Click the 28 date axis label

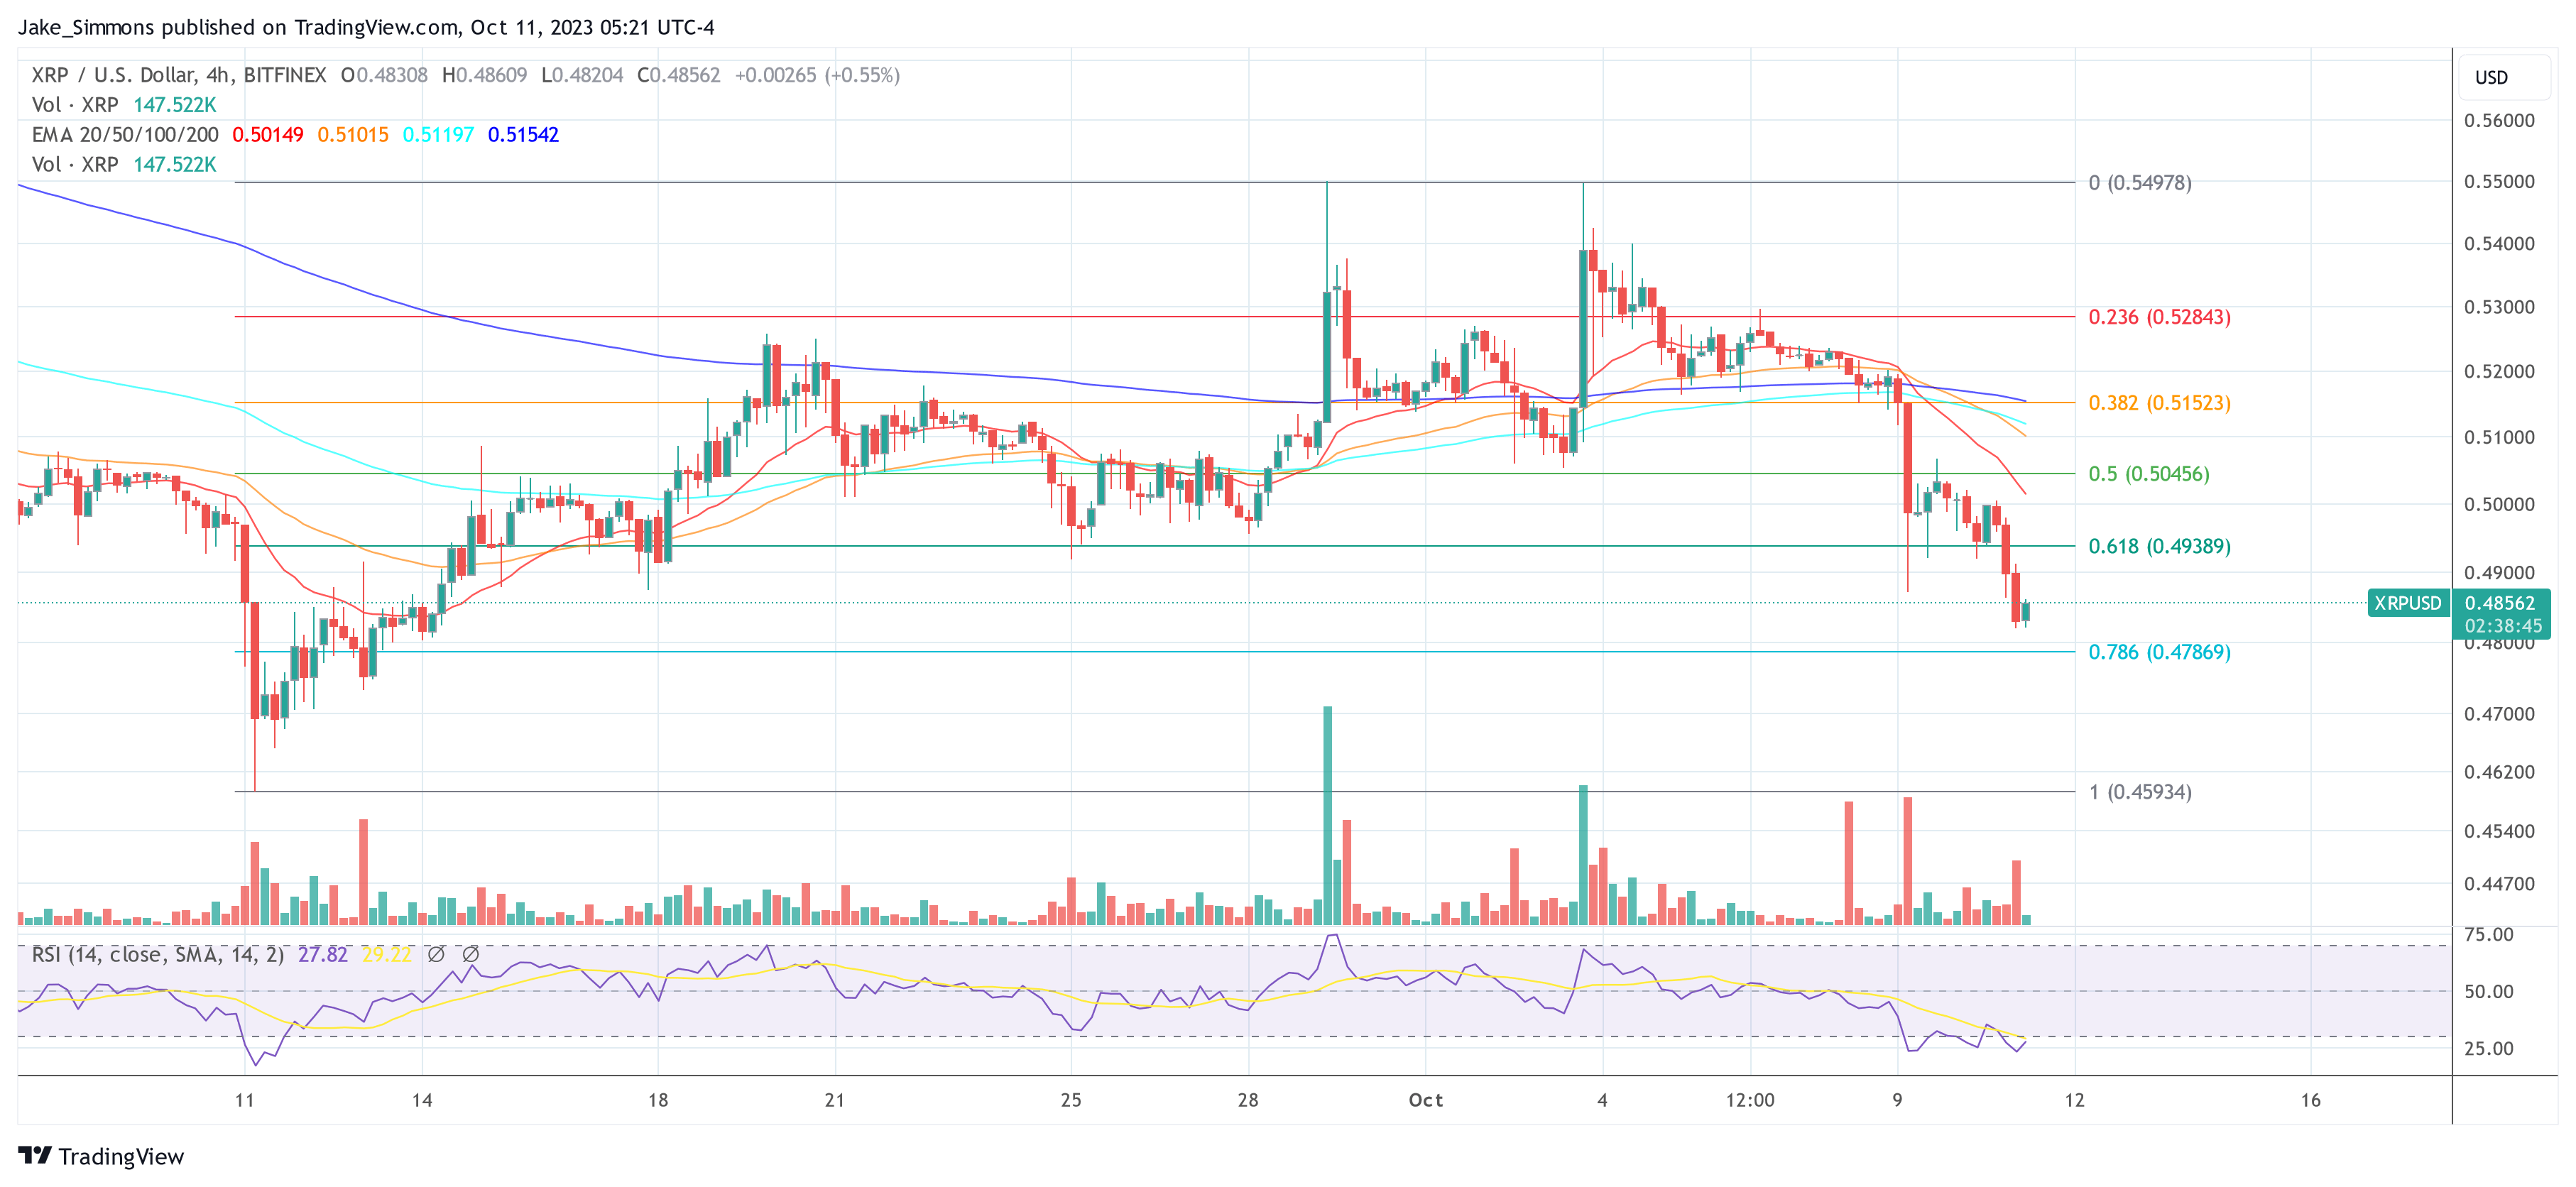tap(1248, 1100)
